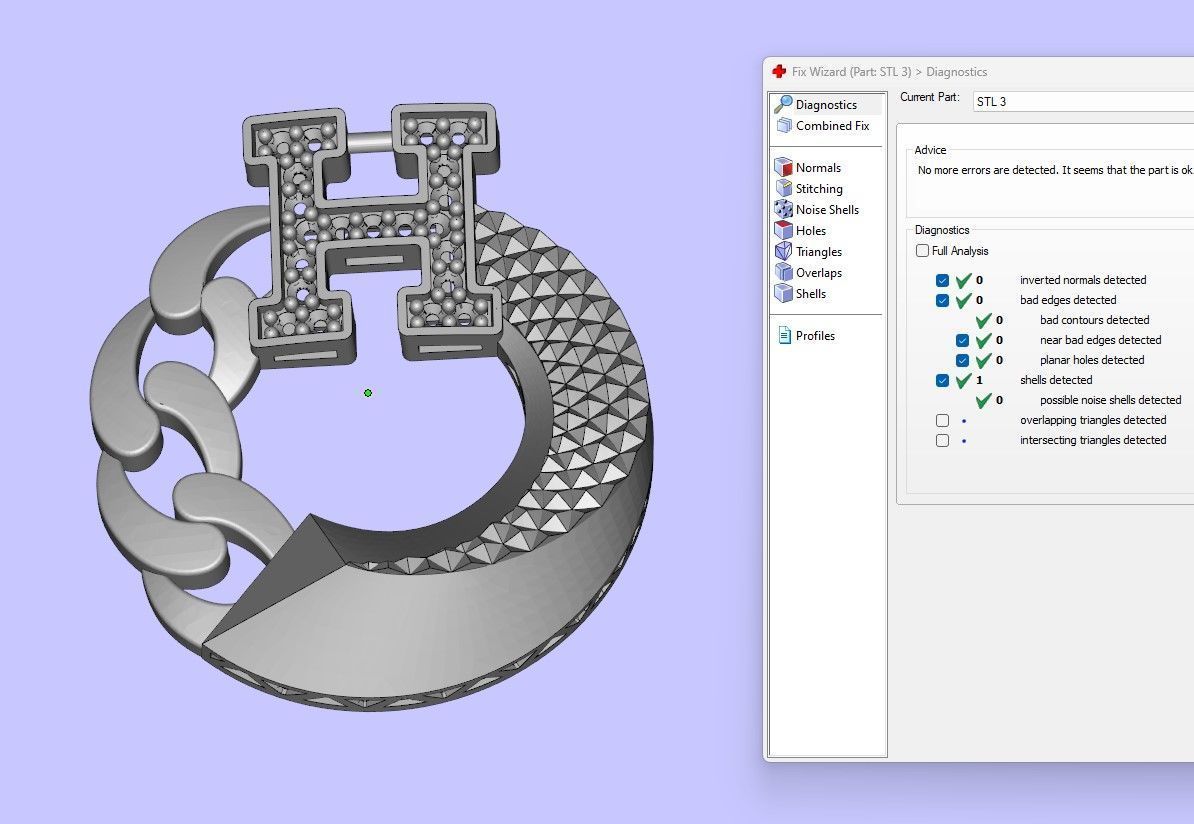The width and height of the screenshot is (1194, 824).
Task: Uncheck planar holes detected checkbox
Action: pyautogui.click(x=963, y=360)
